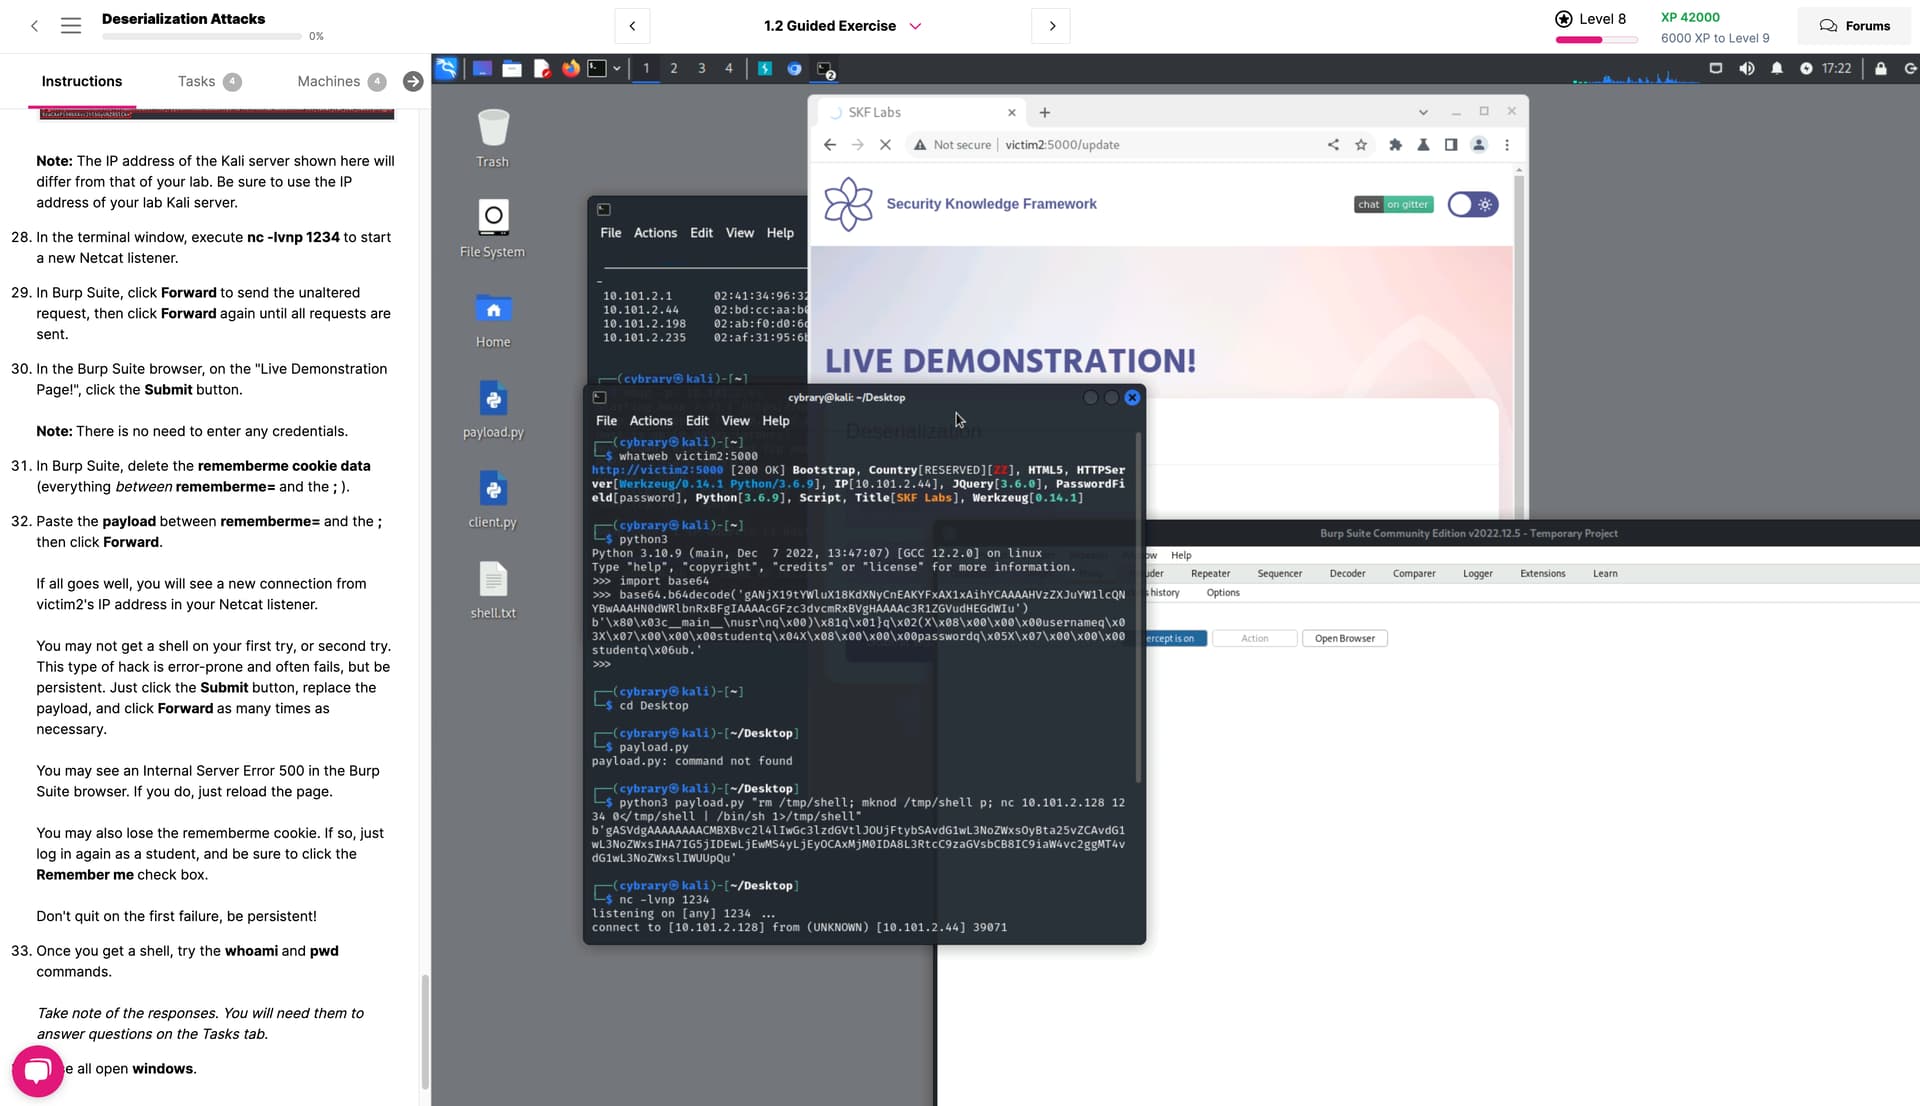
Task: Open the Kali applications menu icon
Action: (x=446, y=68)
